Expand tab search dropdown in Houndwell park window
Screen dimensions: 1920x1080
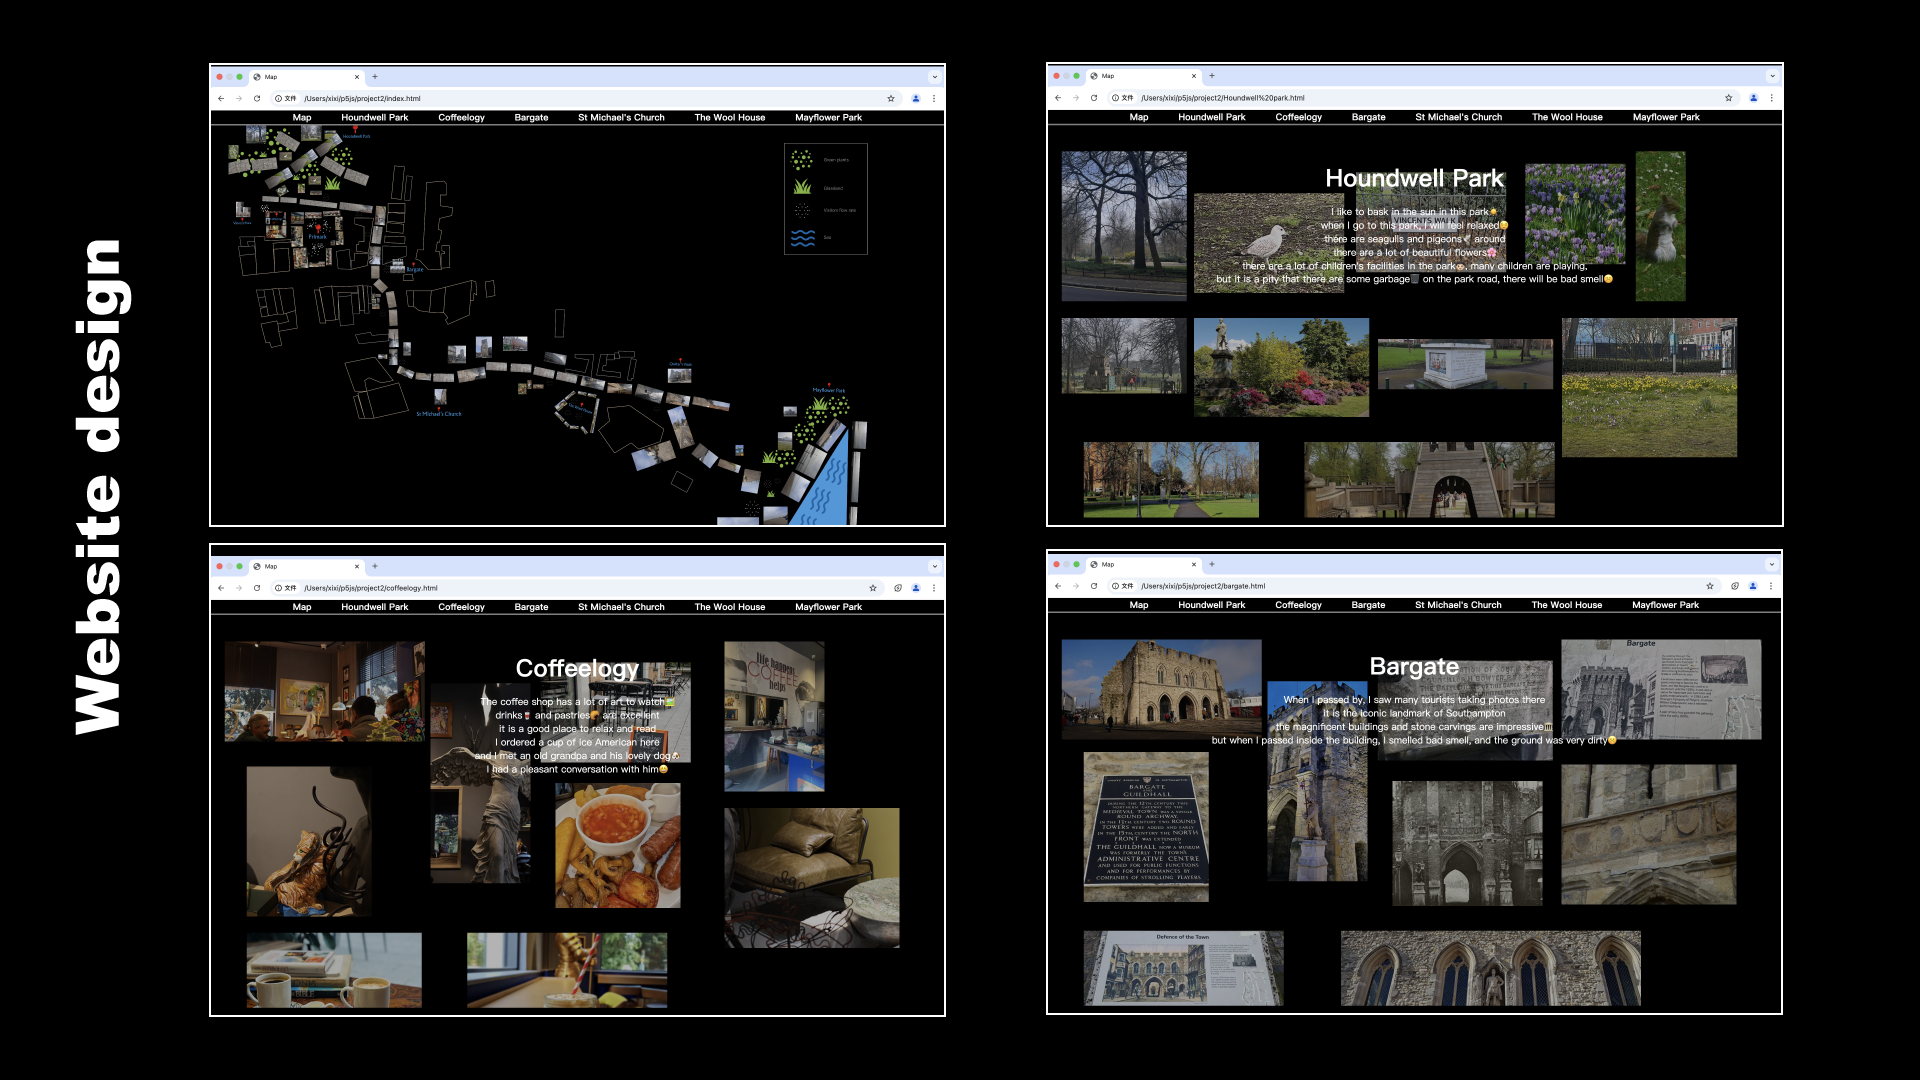pos(1772,76)
